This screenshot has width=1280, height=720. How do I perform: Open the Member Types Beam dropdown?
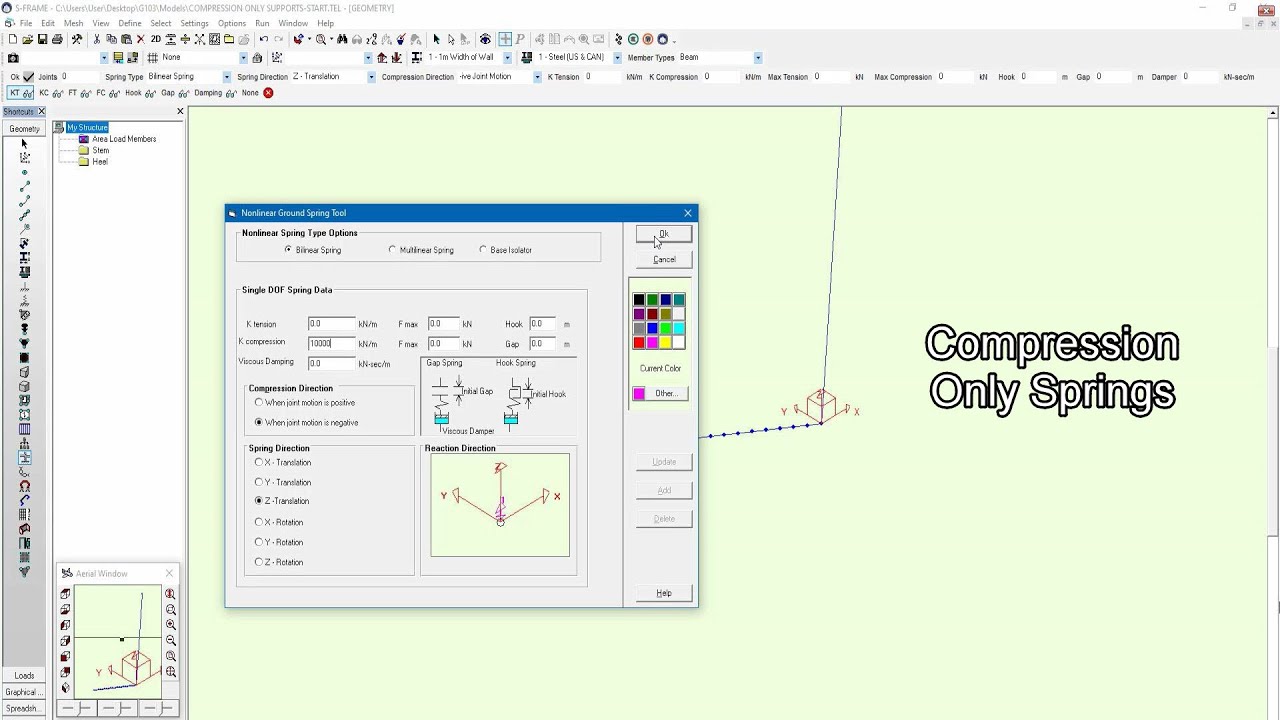coord(758,58)
